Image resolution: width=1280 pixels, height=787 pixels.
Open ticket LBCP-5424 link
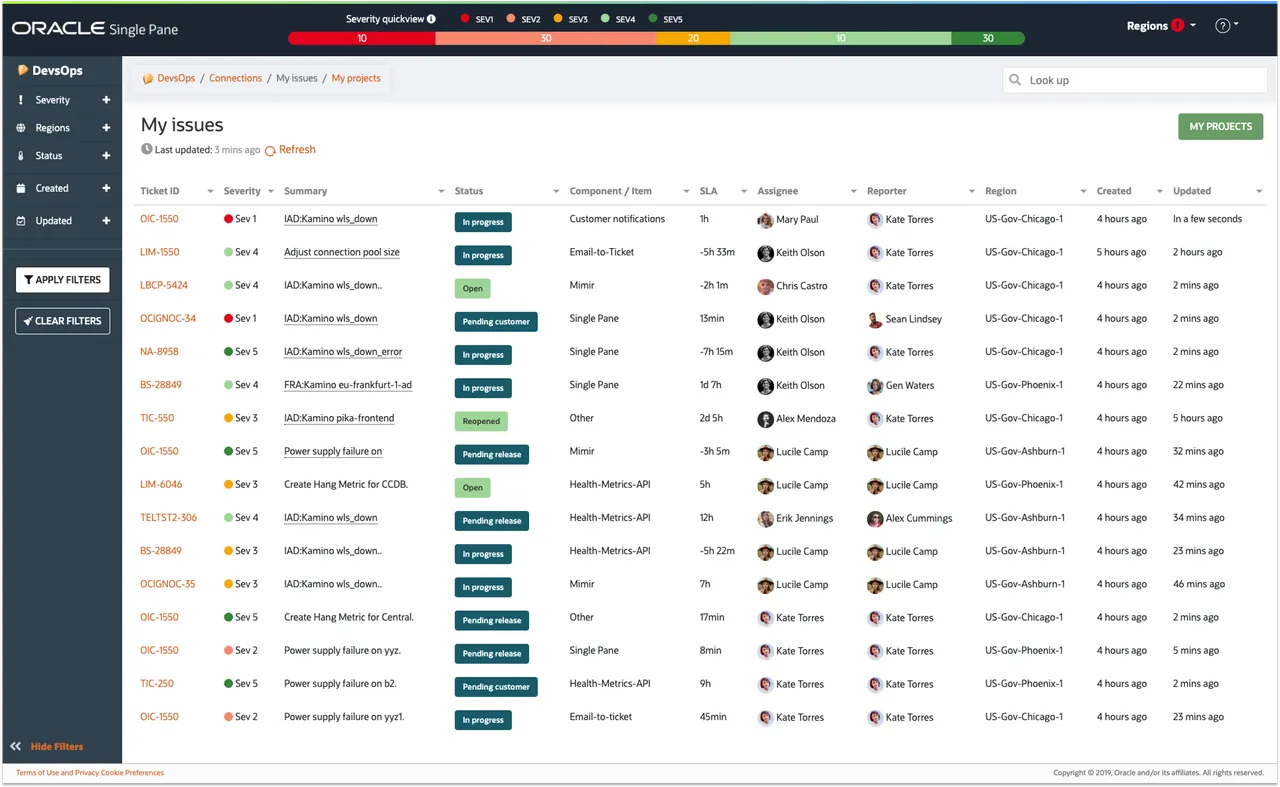pyautogui.click(x=164, y=285)
